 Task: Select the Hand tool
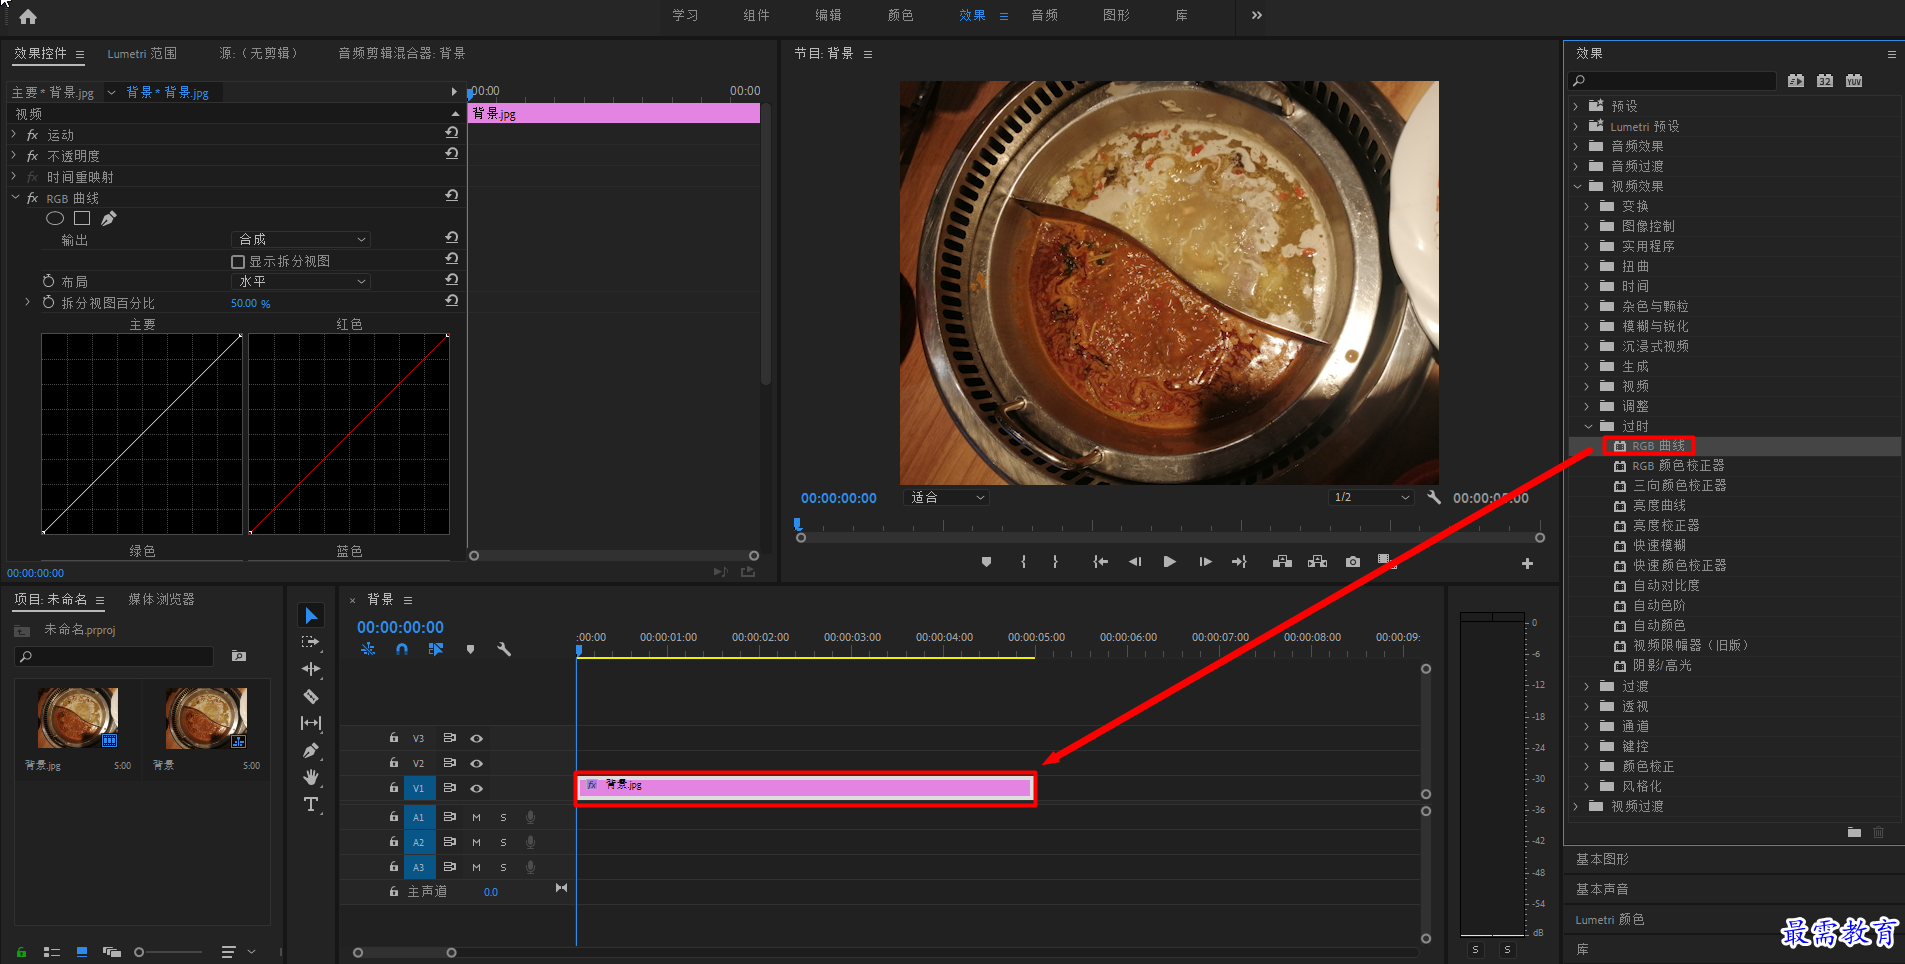point(311,777)
